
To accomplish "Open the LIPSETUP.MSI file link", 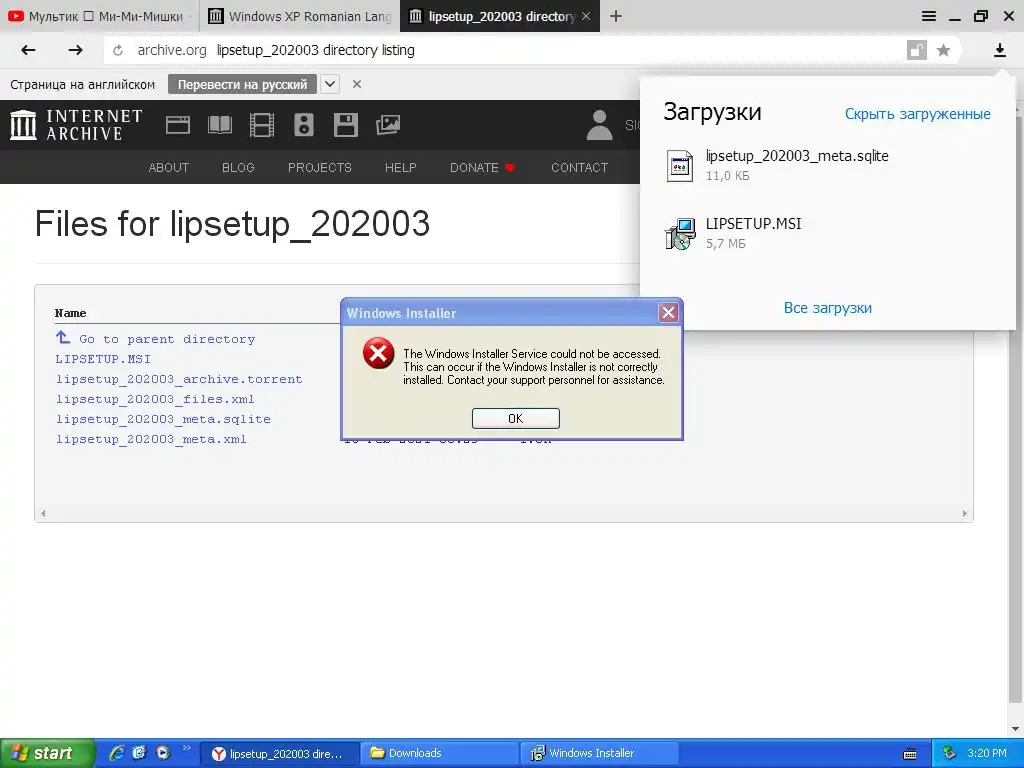I will tap(103, 359).
